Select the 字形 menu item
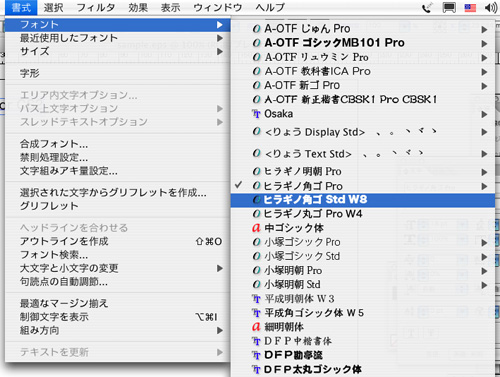The image size is (500, 377). [118, 73]
